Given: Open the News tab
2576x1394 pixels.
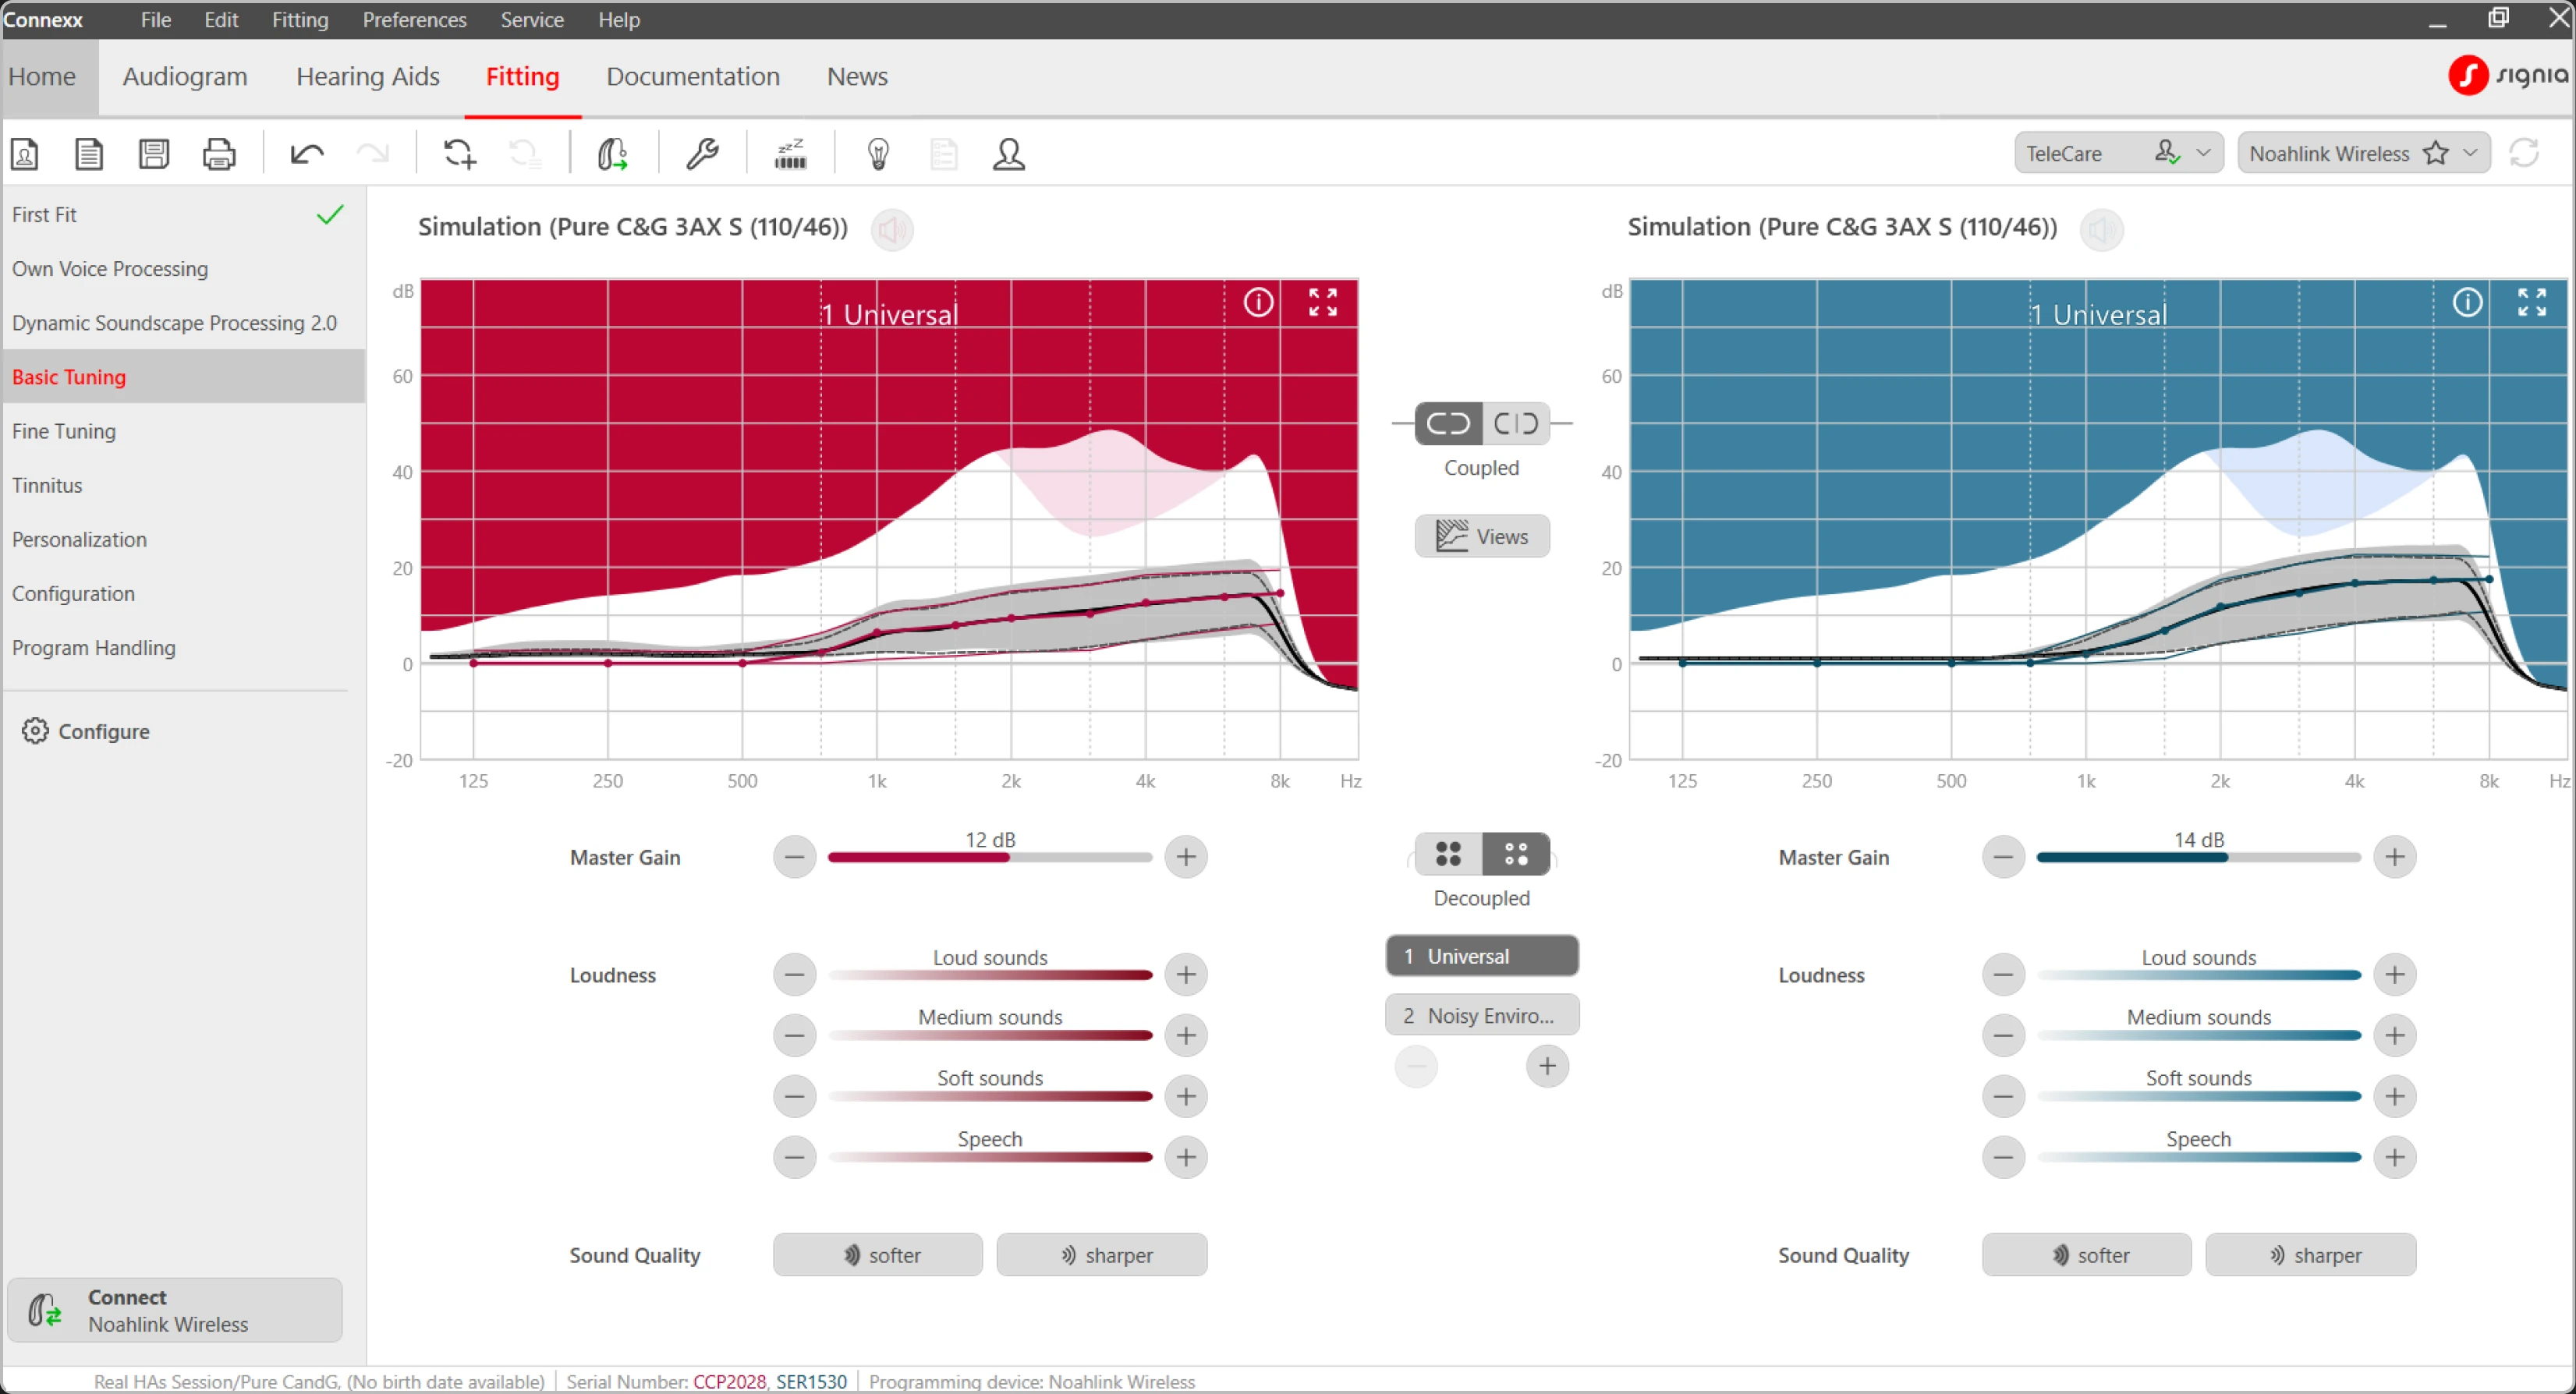Looking at the screenshot, I should 857,77.
